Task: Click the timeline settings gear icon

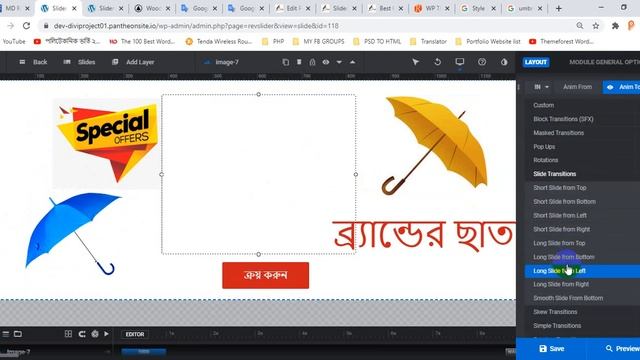Action: point(95,334)
